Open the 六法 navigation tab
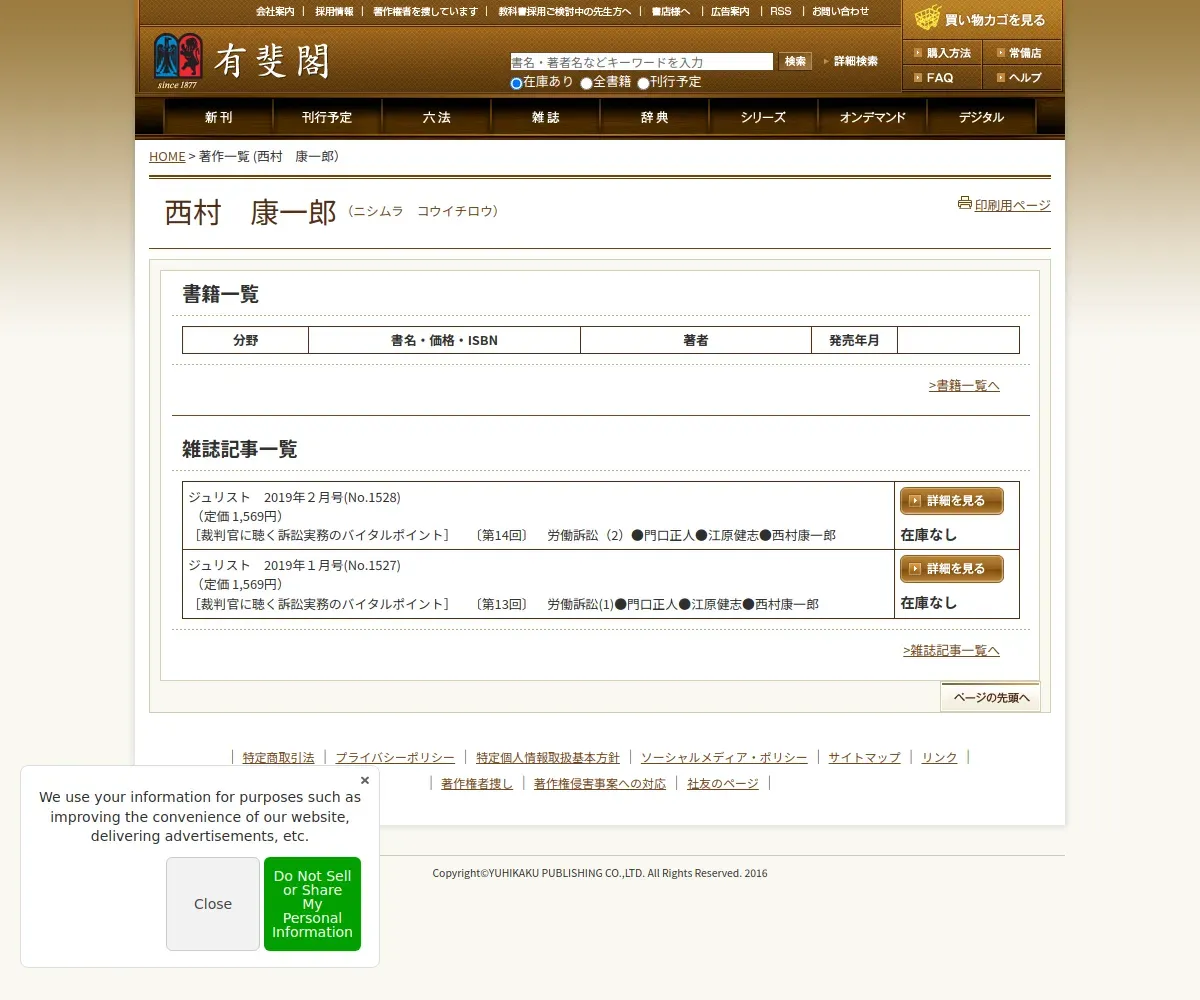This screenshot has width=1200, height=1000. tap(436, 117)
